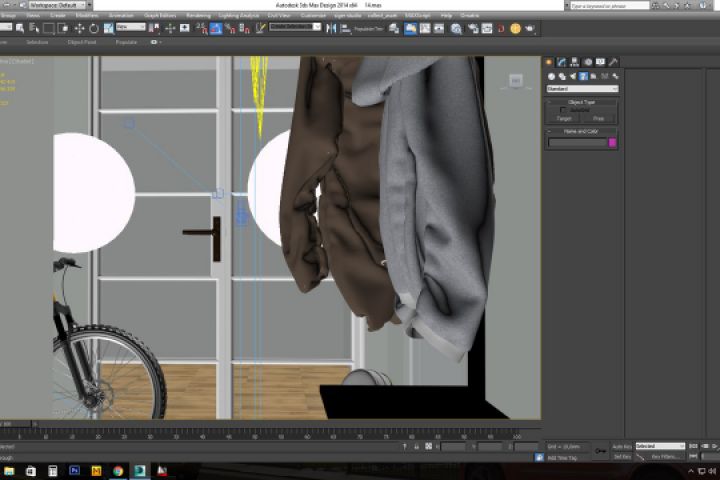Collapse the Object Type rollout
Viewport: 720px width, 480px height.
pyautogui.click(x=581, y=102)
